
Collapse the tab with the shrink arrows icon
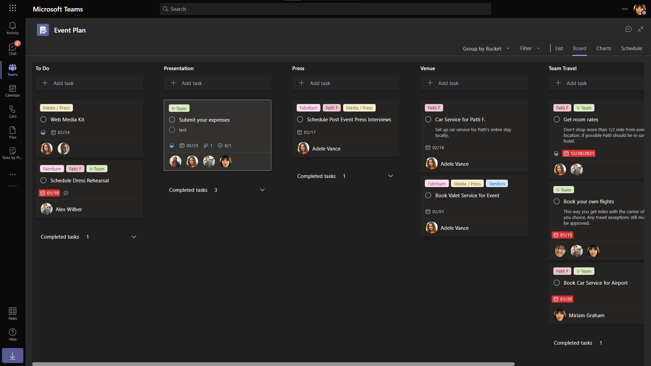coord(641,29)
